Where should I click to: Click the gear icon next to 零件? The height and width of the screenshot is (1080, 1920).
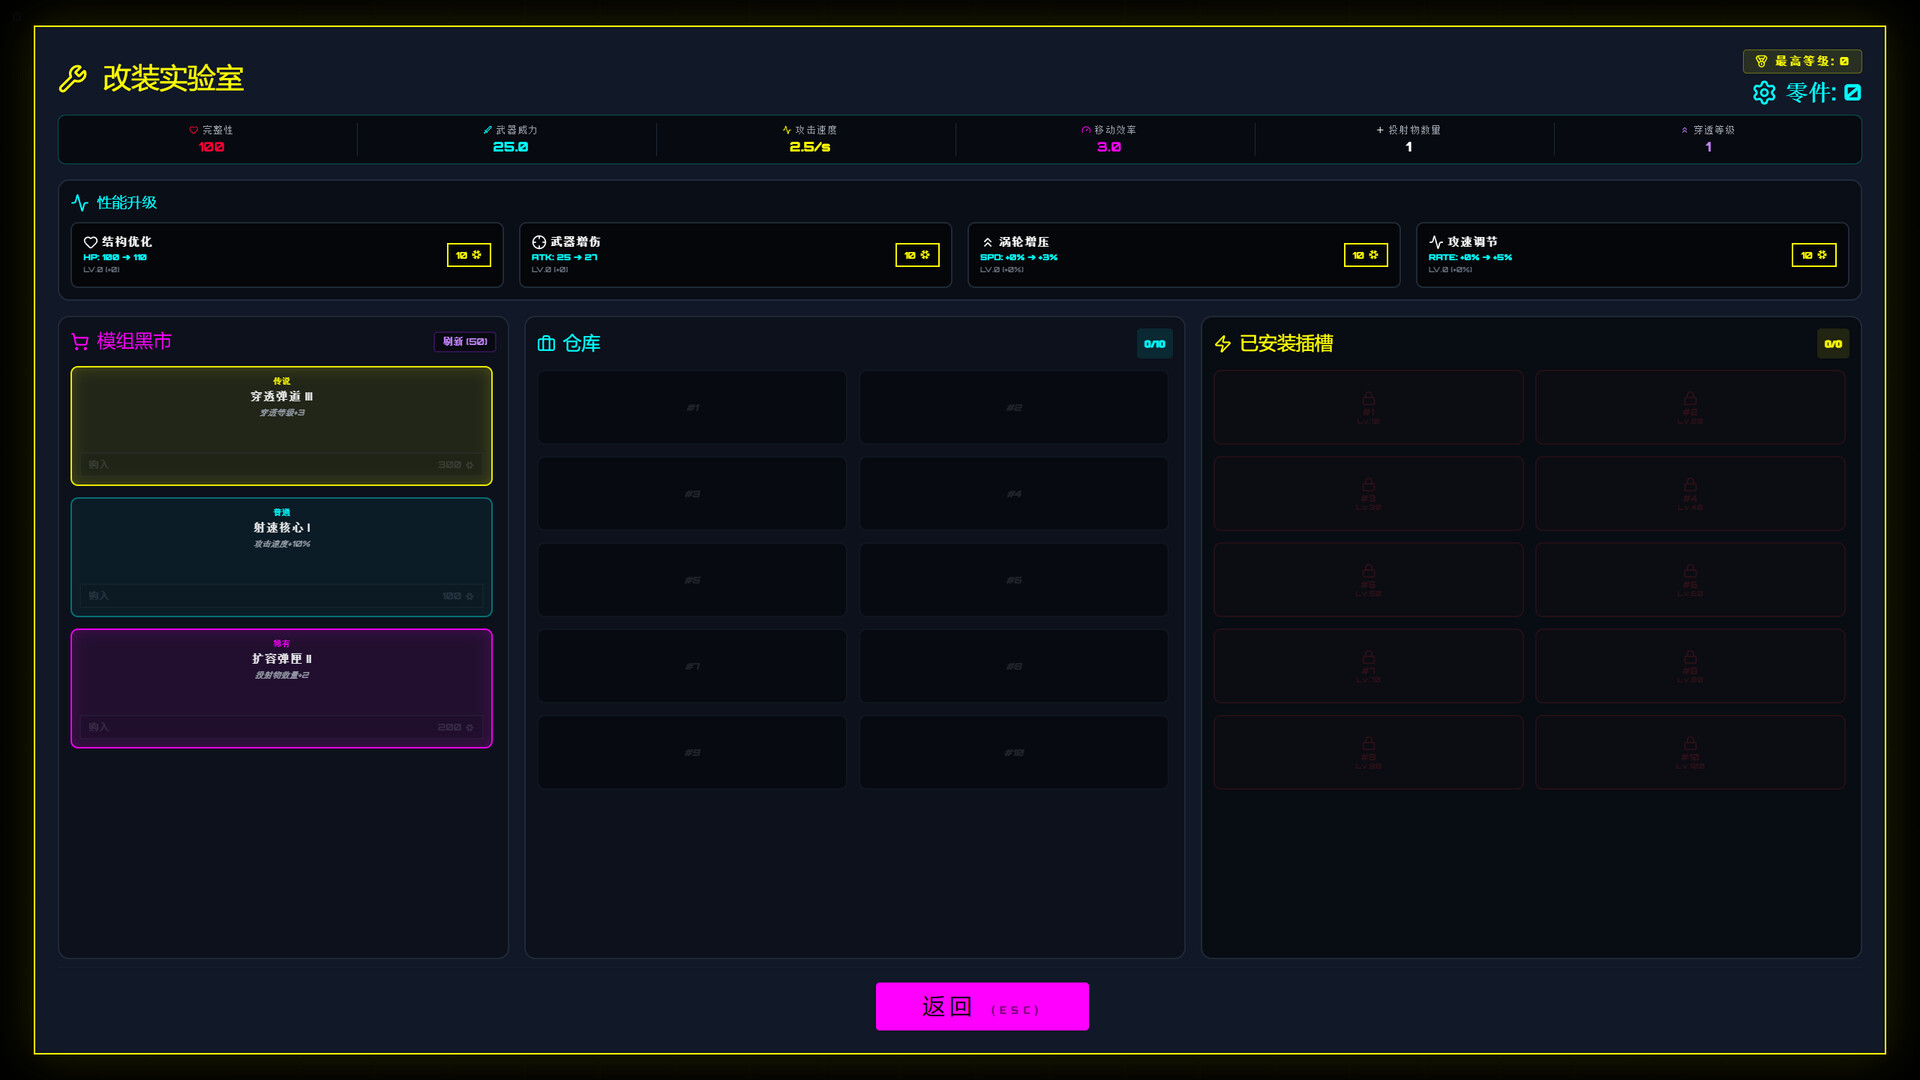[1764, 93]
